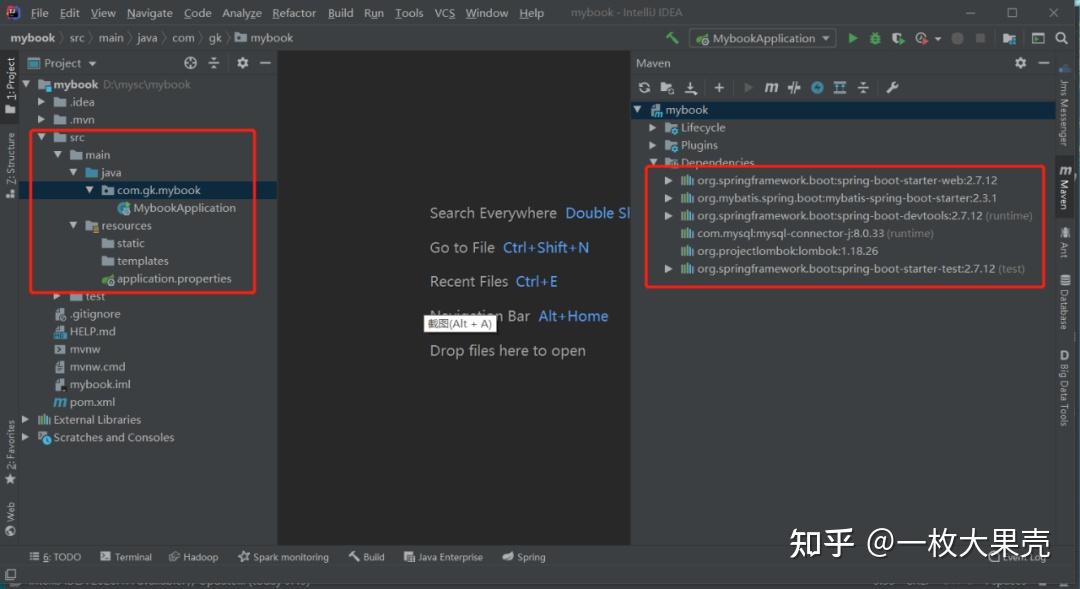1080x589 pixels.
Task: Run the MybookApplication with the green Run icon
Action: pos(853,38)
